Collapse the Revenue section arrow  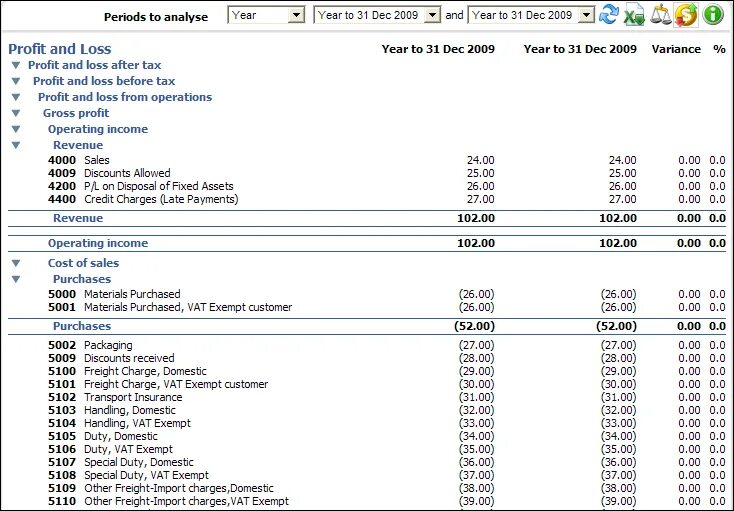click(16, 145)
